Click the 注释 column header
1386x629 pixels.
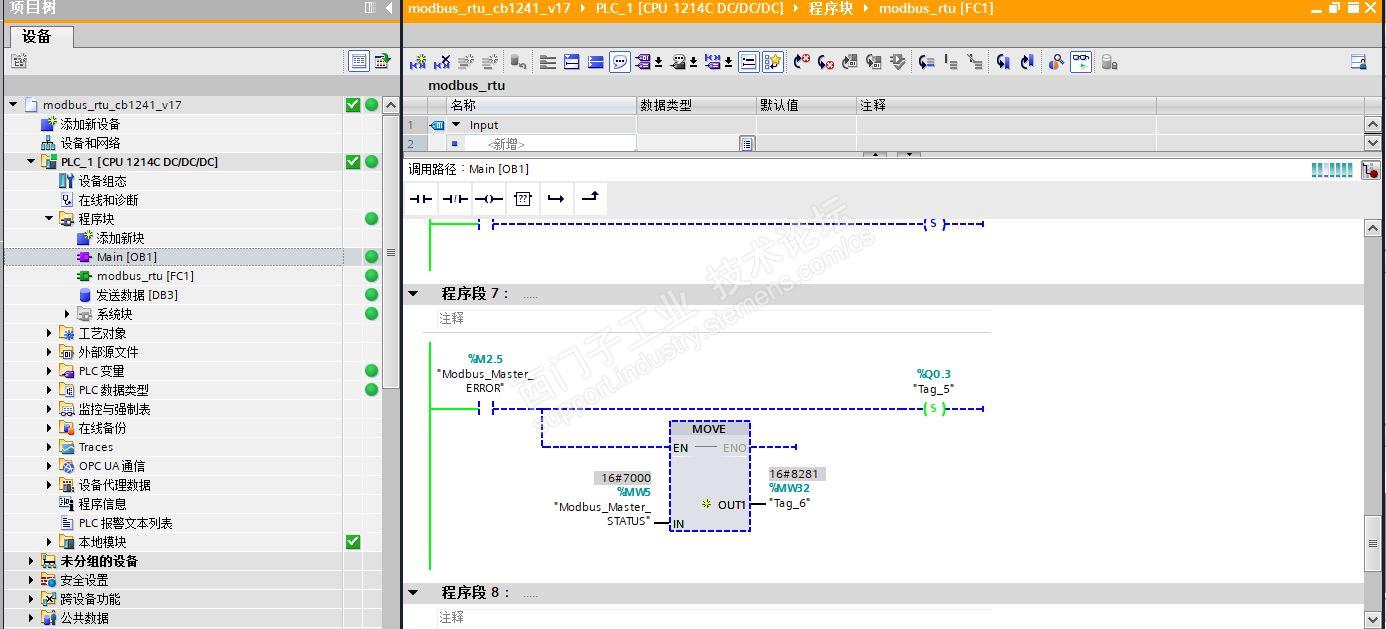(1006, 105)
